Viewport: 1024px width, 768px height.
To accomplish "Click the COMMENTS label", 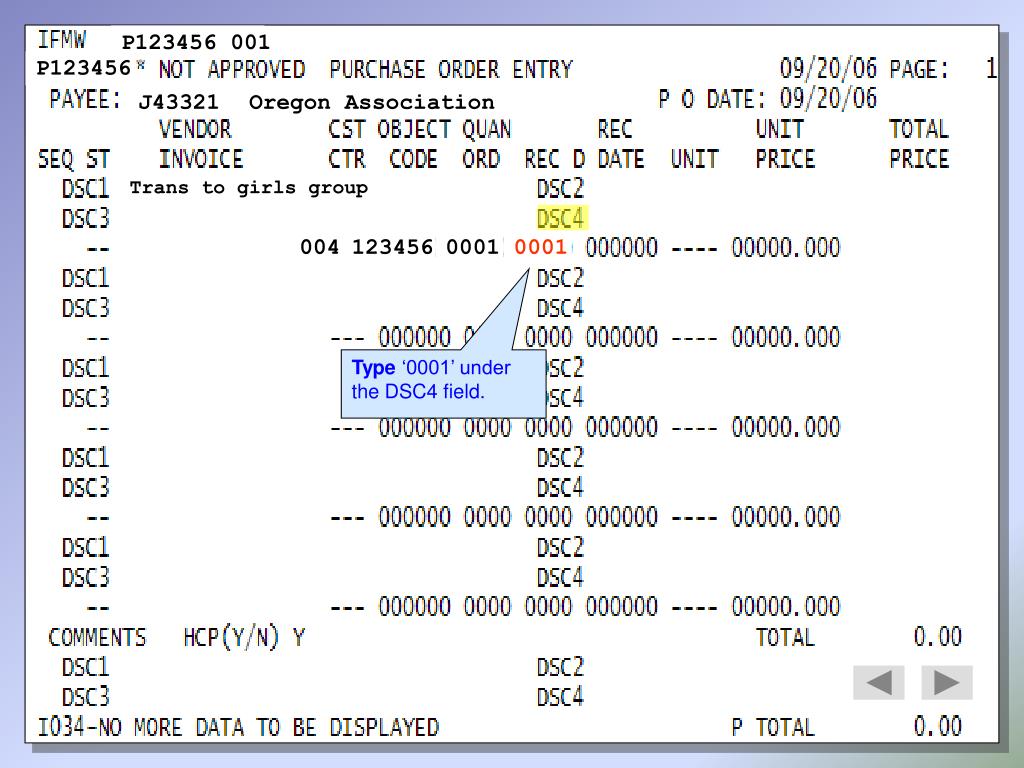I will [97, 637].
